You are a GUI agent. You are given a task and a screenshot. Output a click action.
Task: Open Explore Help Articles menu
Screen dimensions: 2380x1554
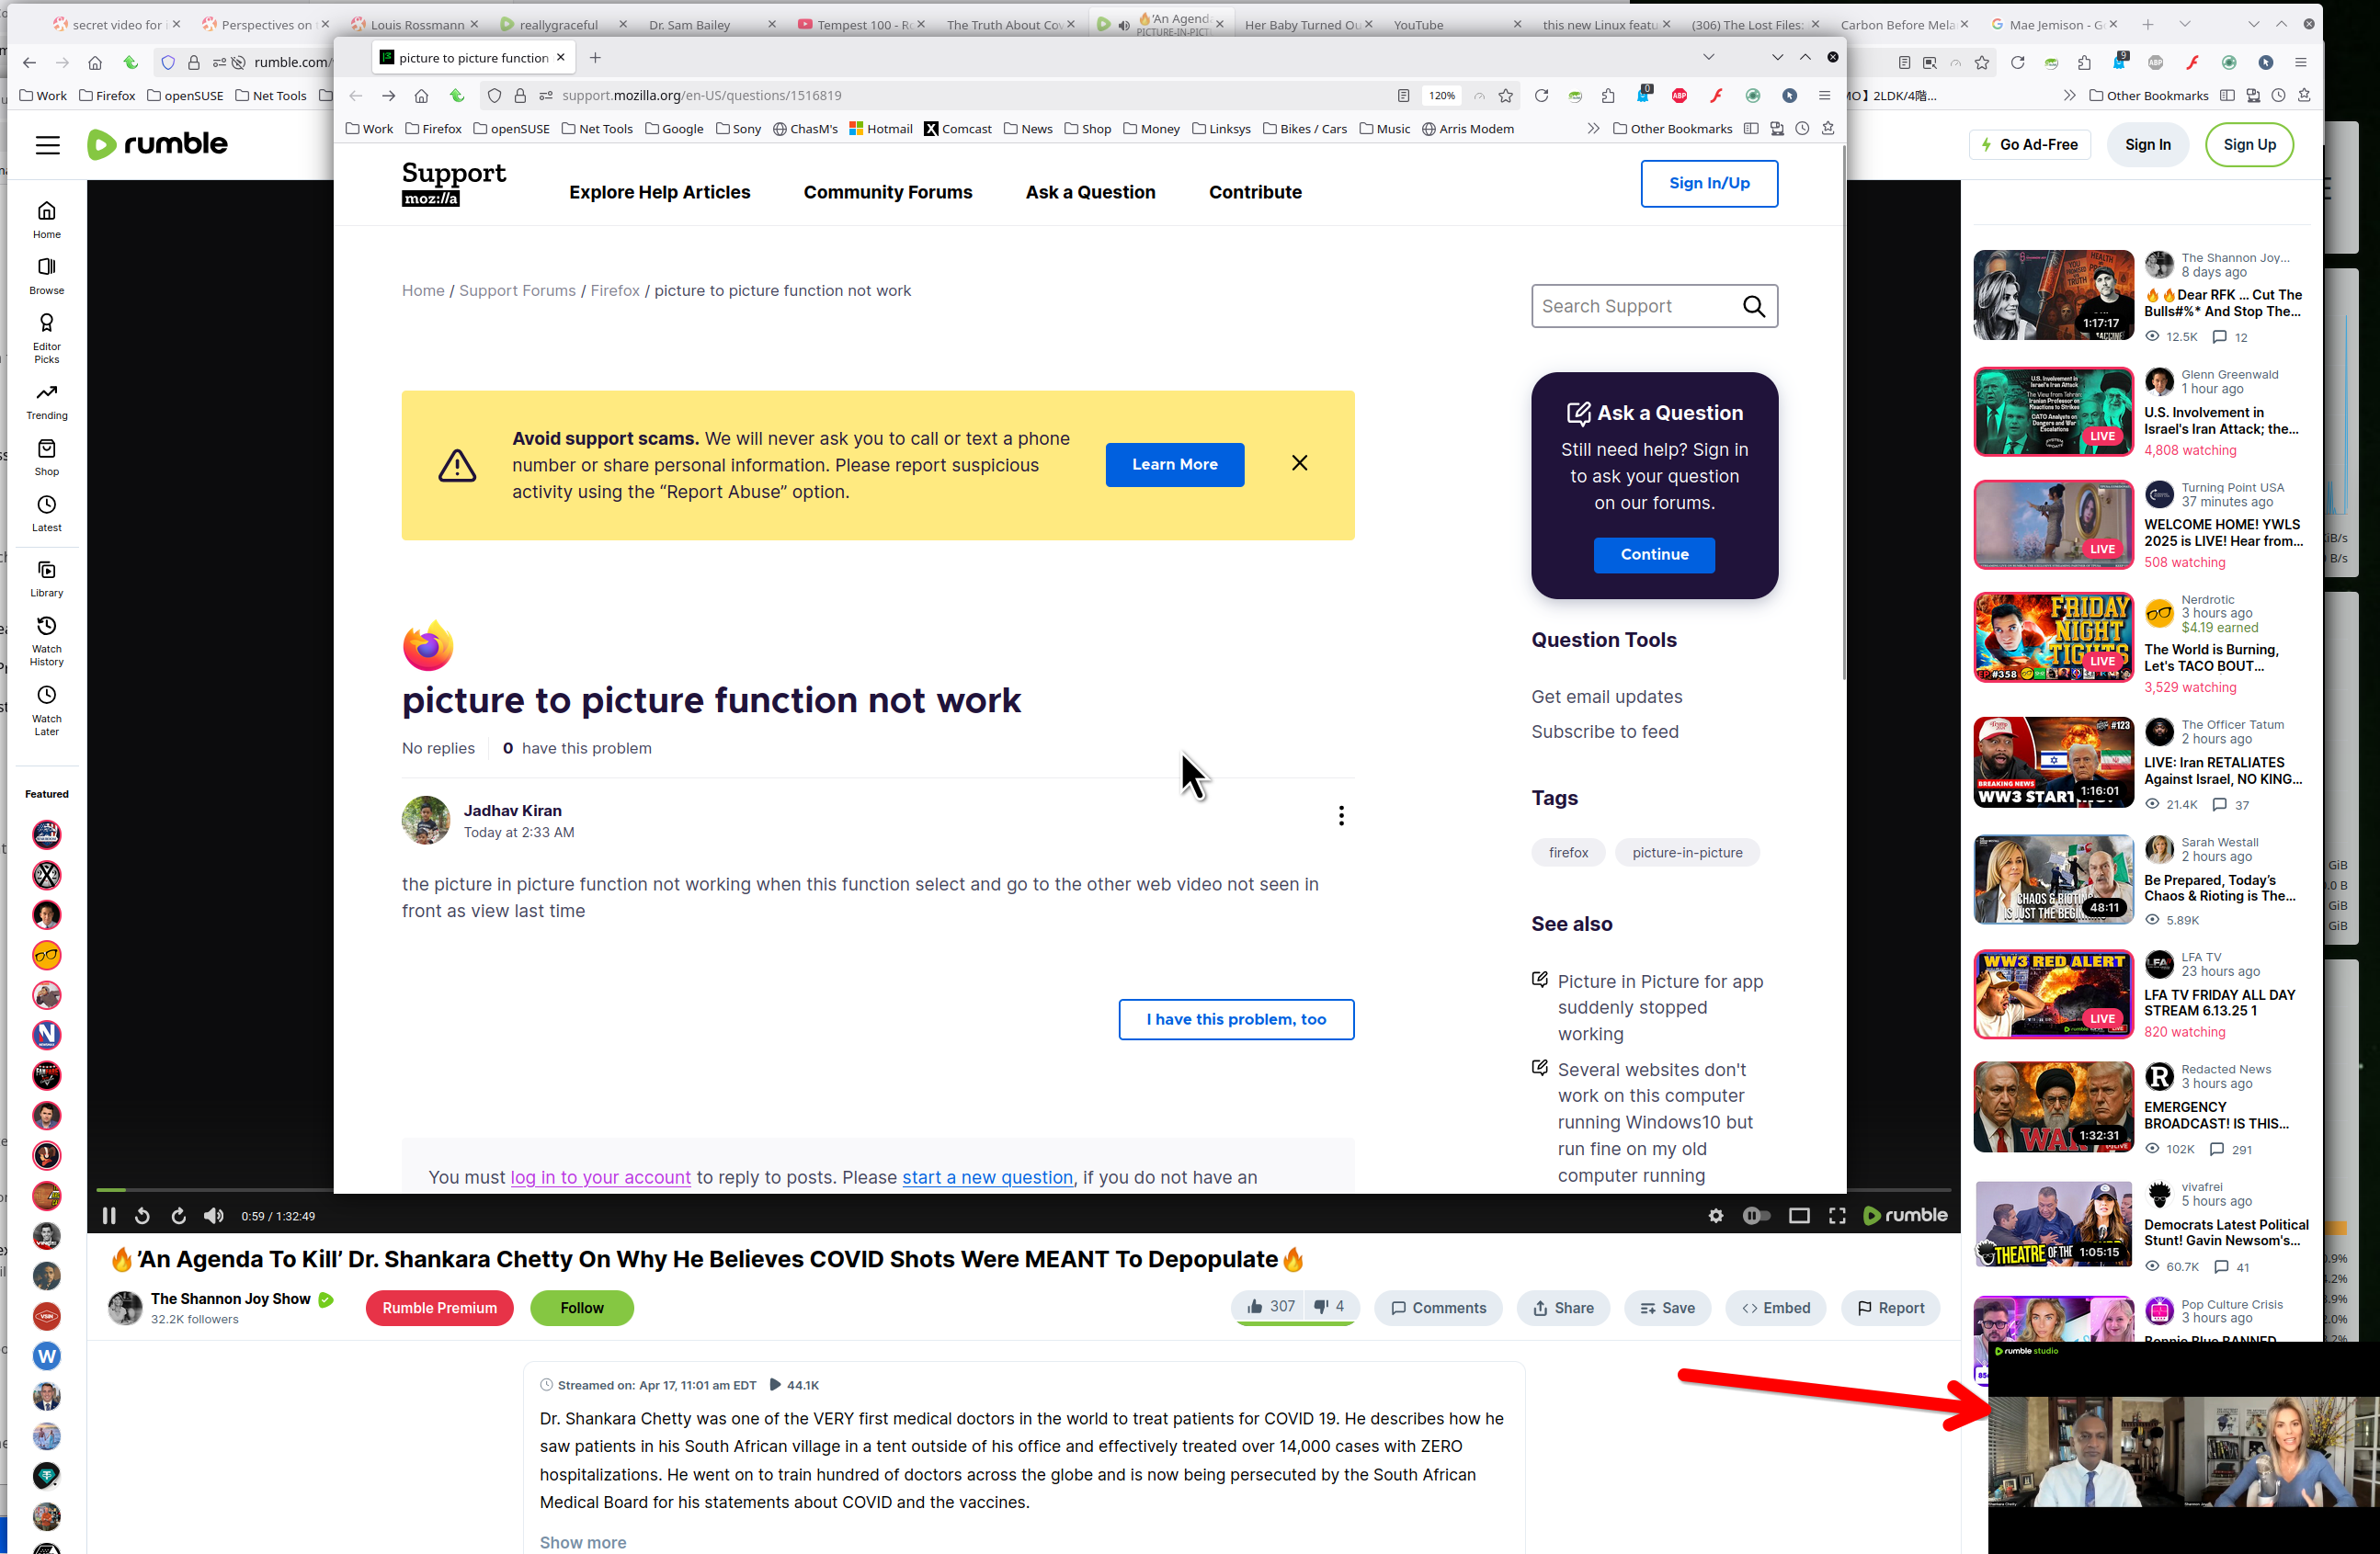click(660, 192)
